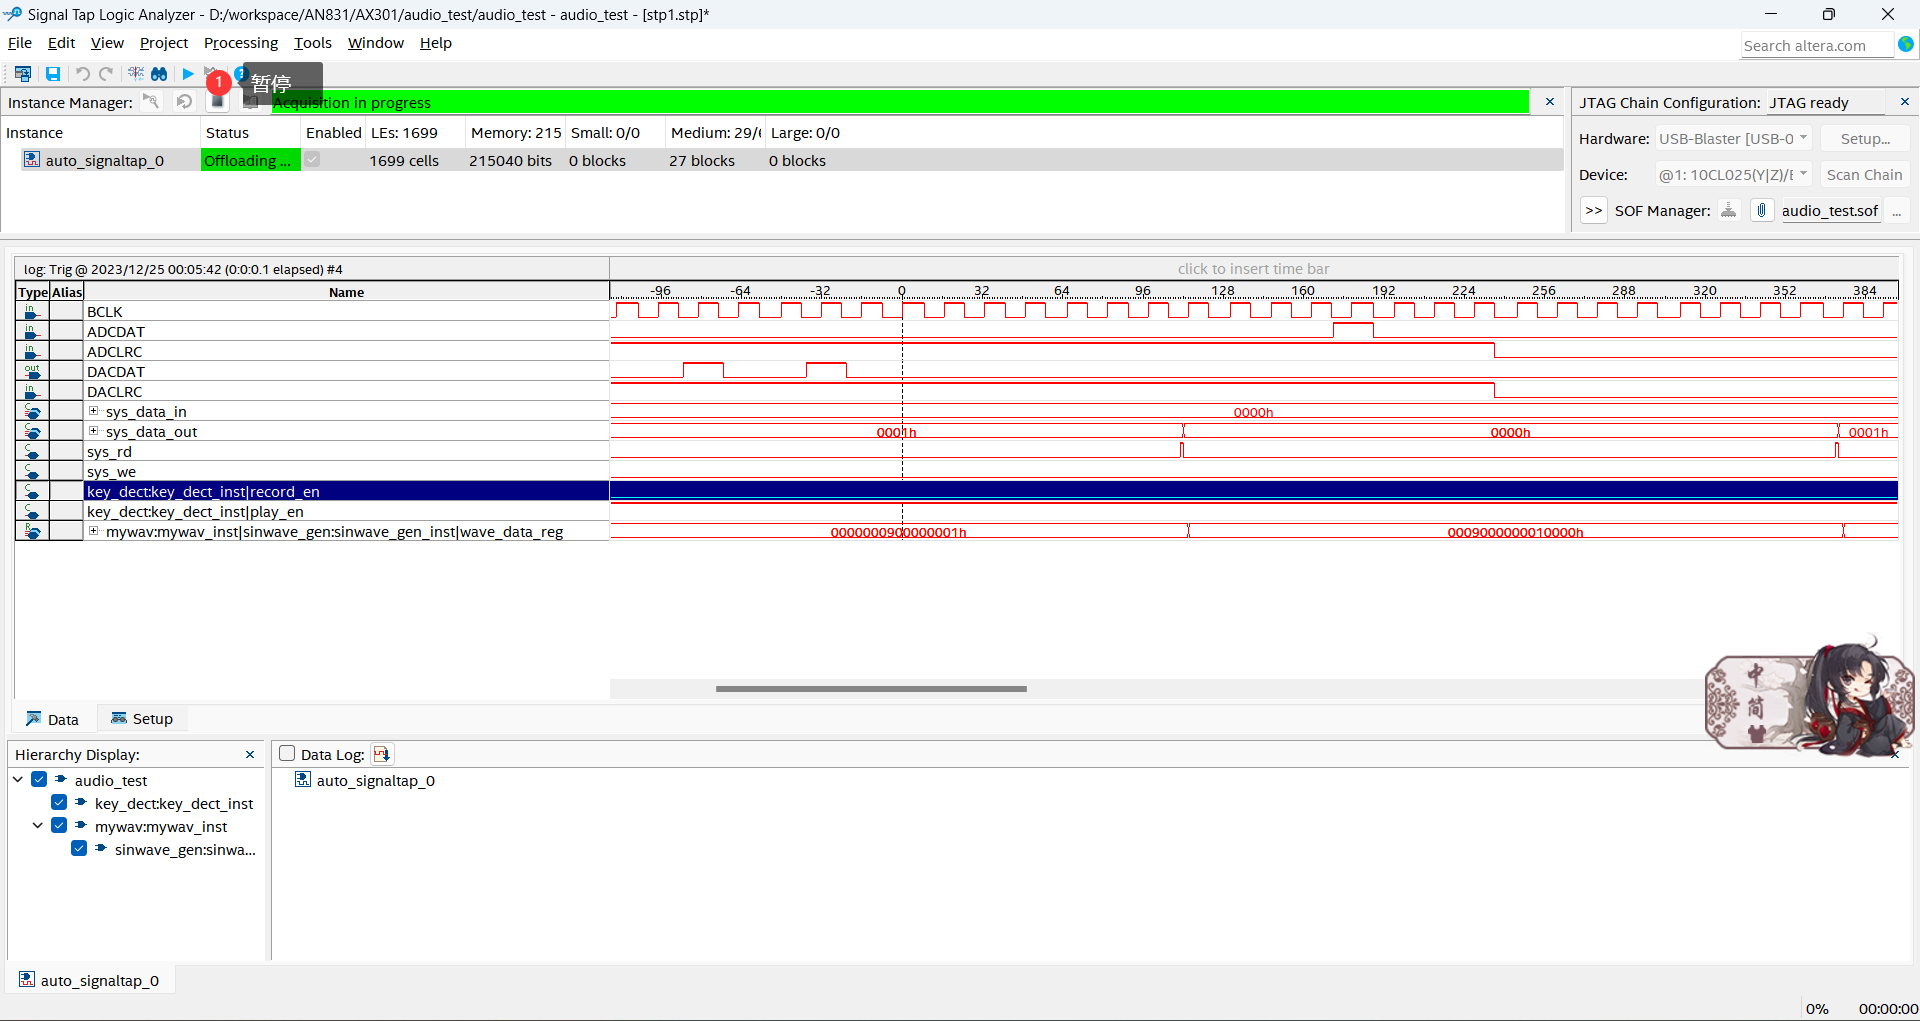Click the Instance Manager run-analysis icon

tap(151, 102)
